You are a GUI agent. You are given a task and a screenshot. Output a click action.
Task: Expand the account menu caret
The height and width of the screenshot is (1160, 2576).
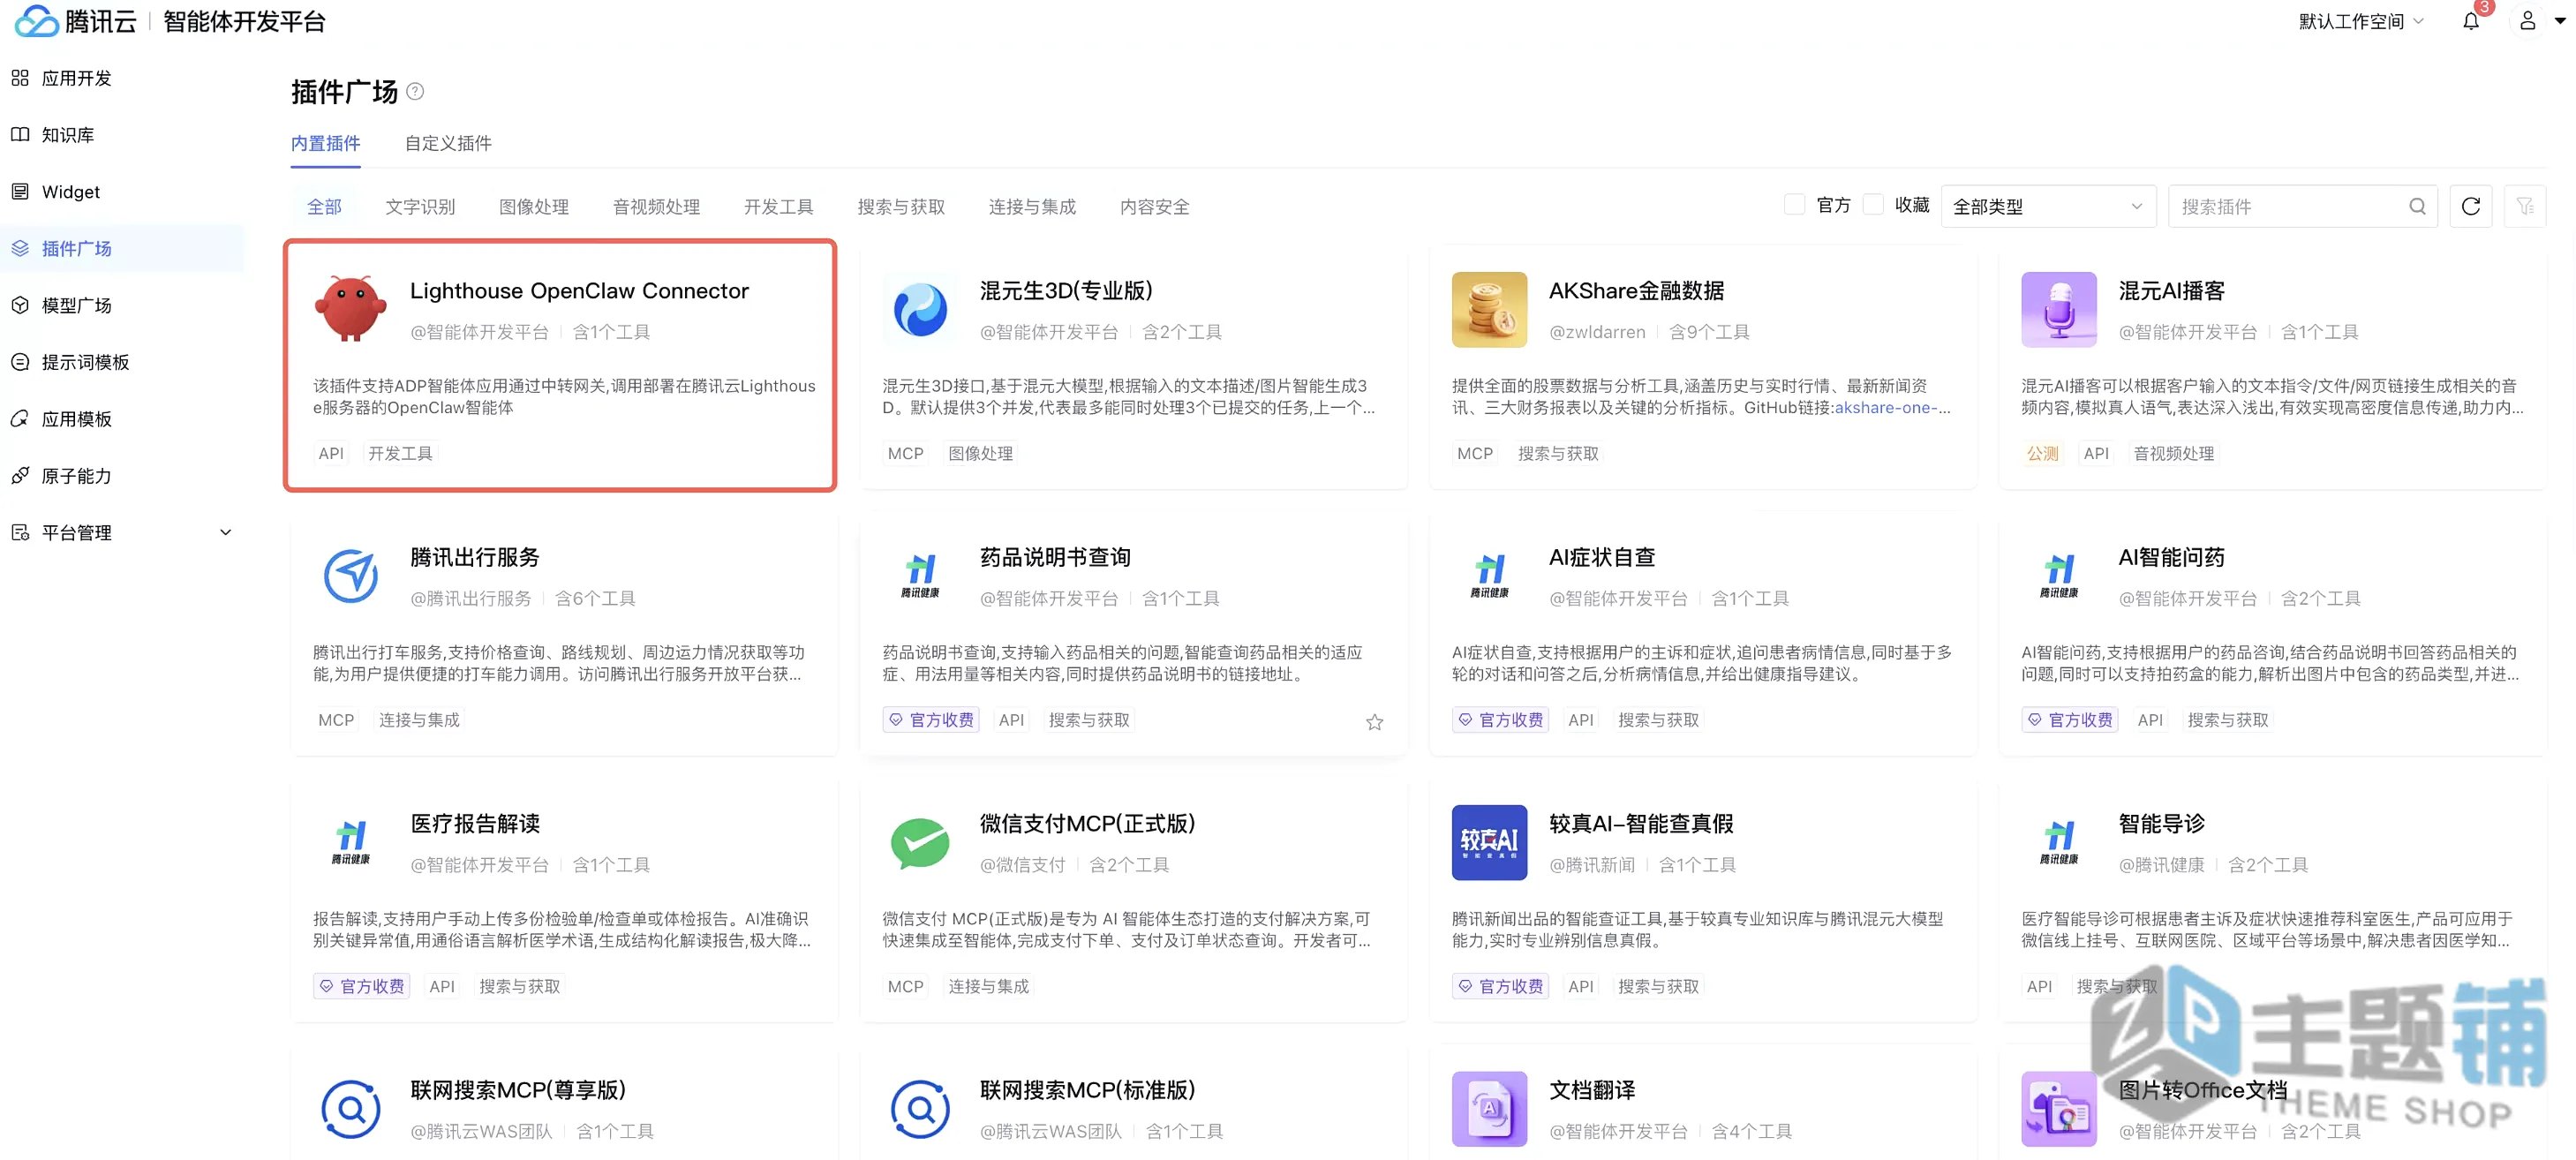(x=2560, y=21)
